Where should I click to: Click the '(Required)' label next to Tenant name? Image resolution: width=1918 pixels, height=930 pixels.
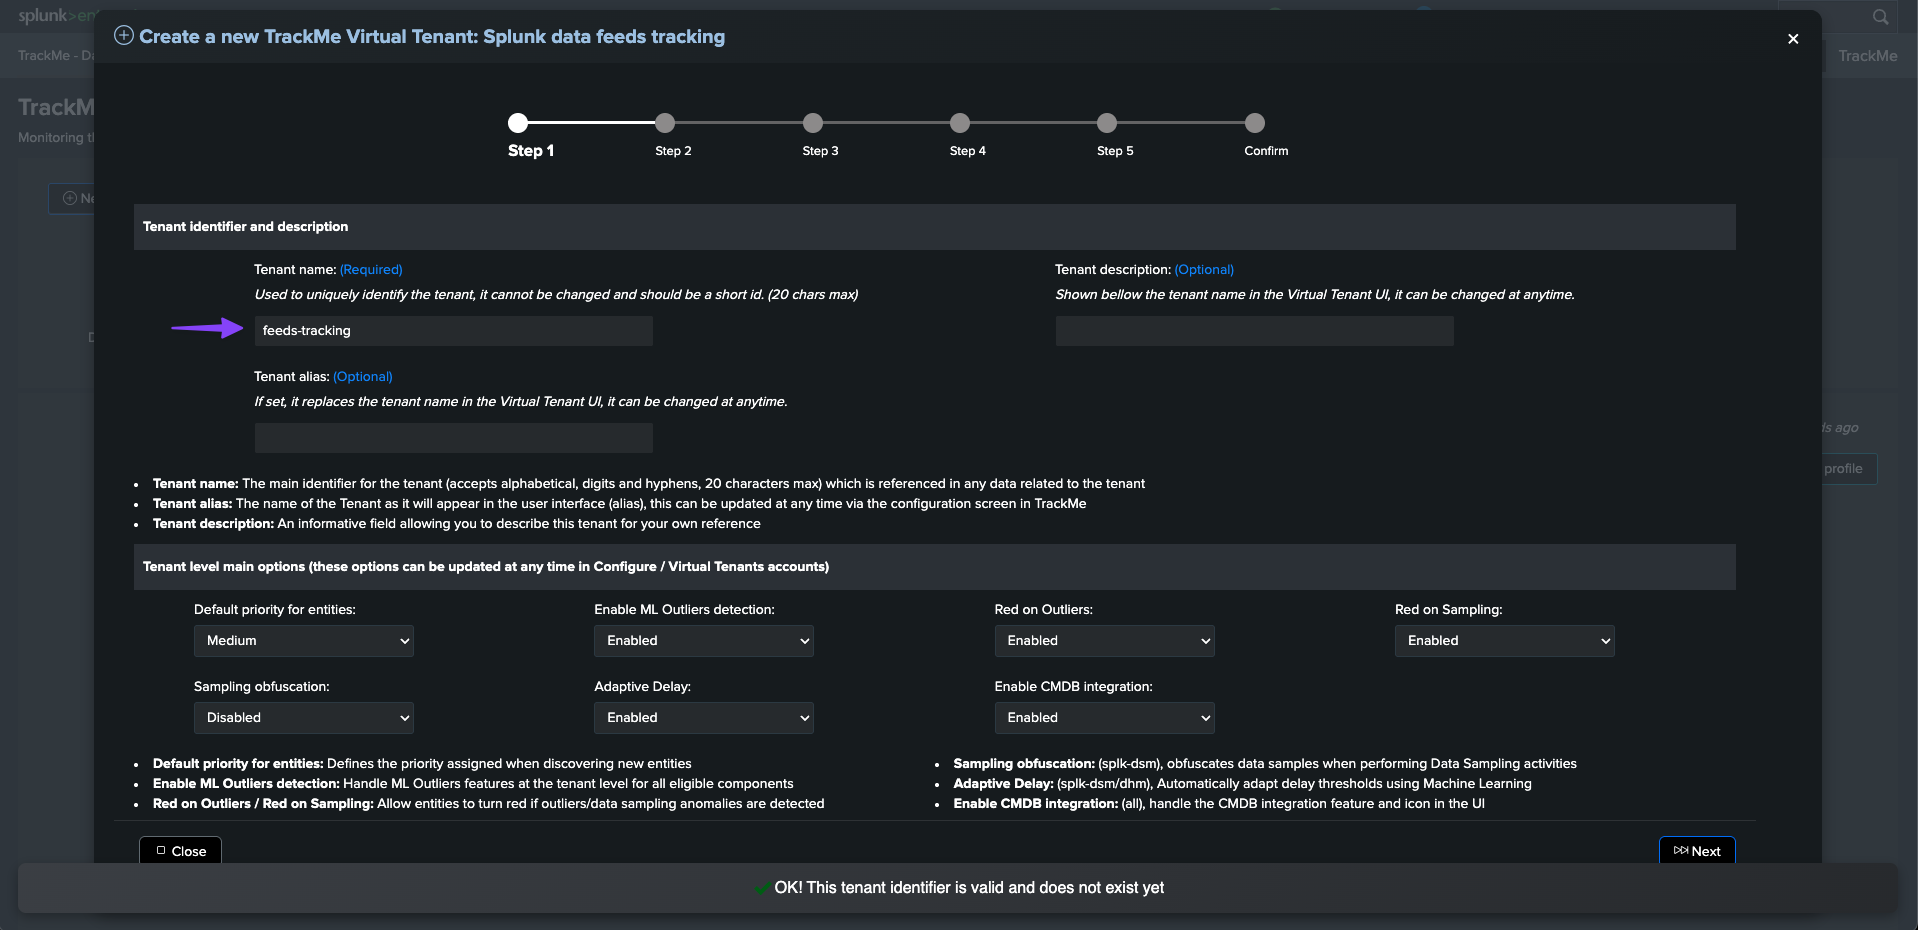(371, 270)
